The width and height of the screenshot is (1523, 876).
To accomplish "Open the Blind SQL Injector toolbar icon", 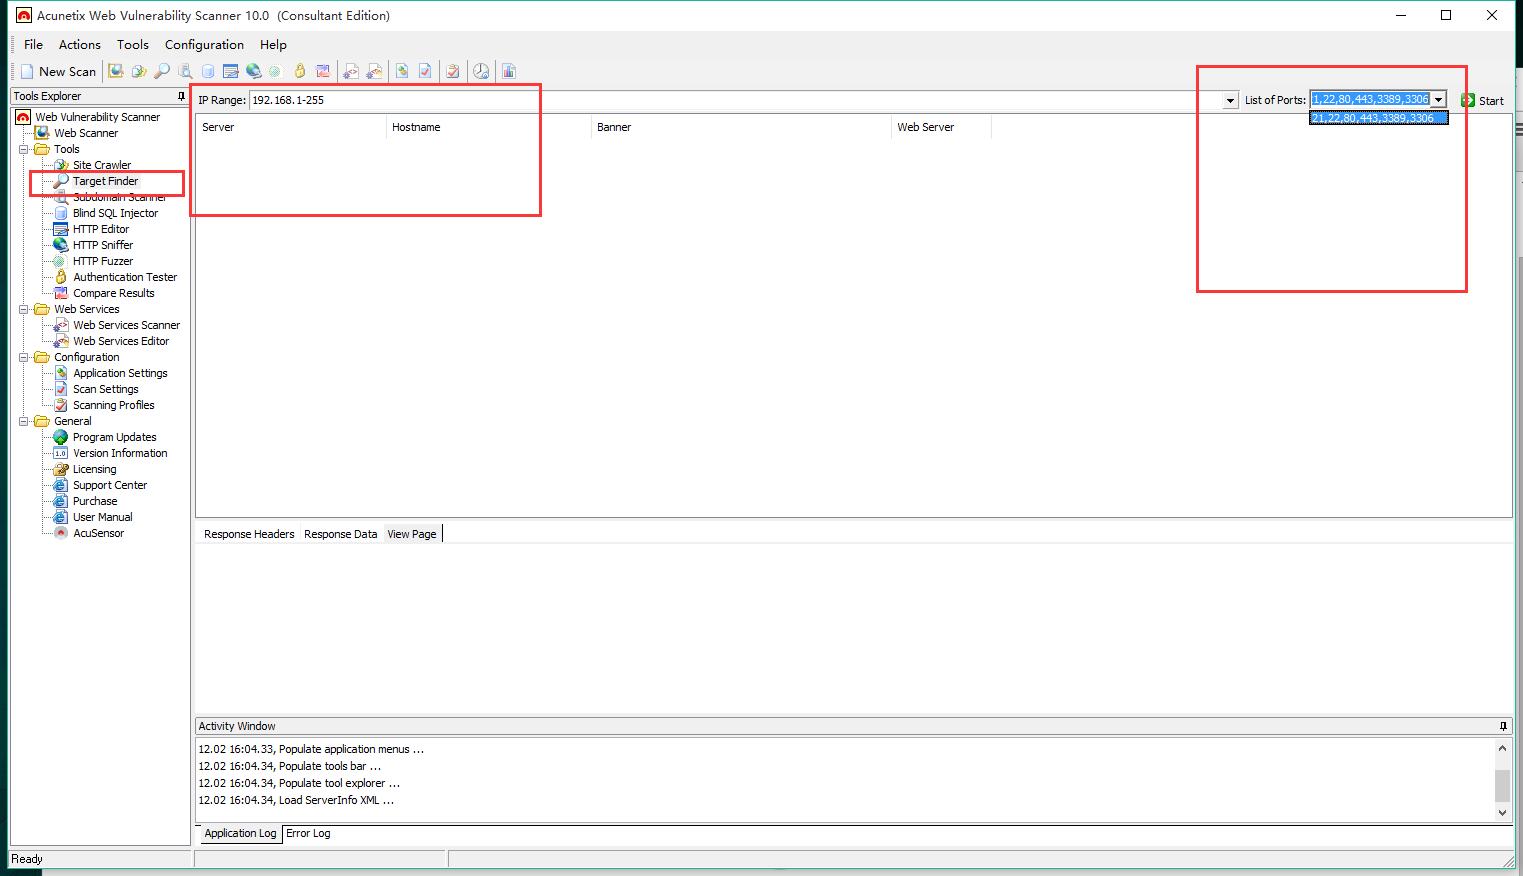I will tap(208, 71).
